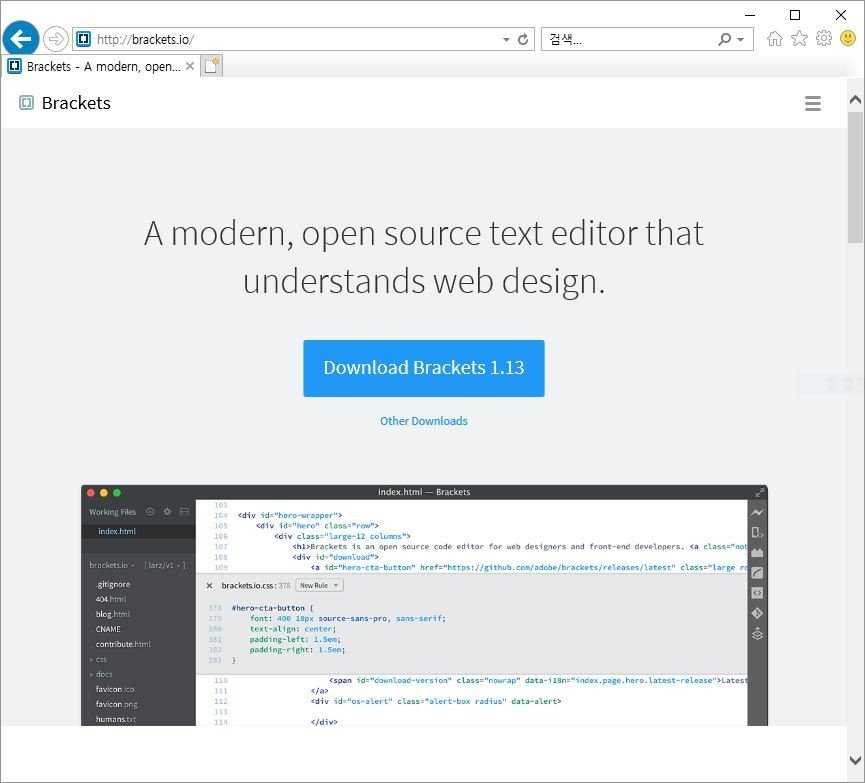
Task: Open the Other Downloads link
Action: click(424, 421)
